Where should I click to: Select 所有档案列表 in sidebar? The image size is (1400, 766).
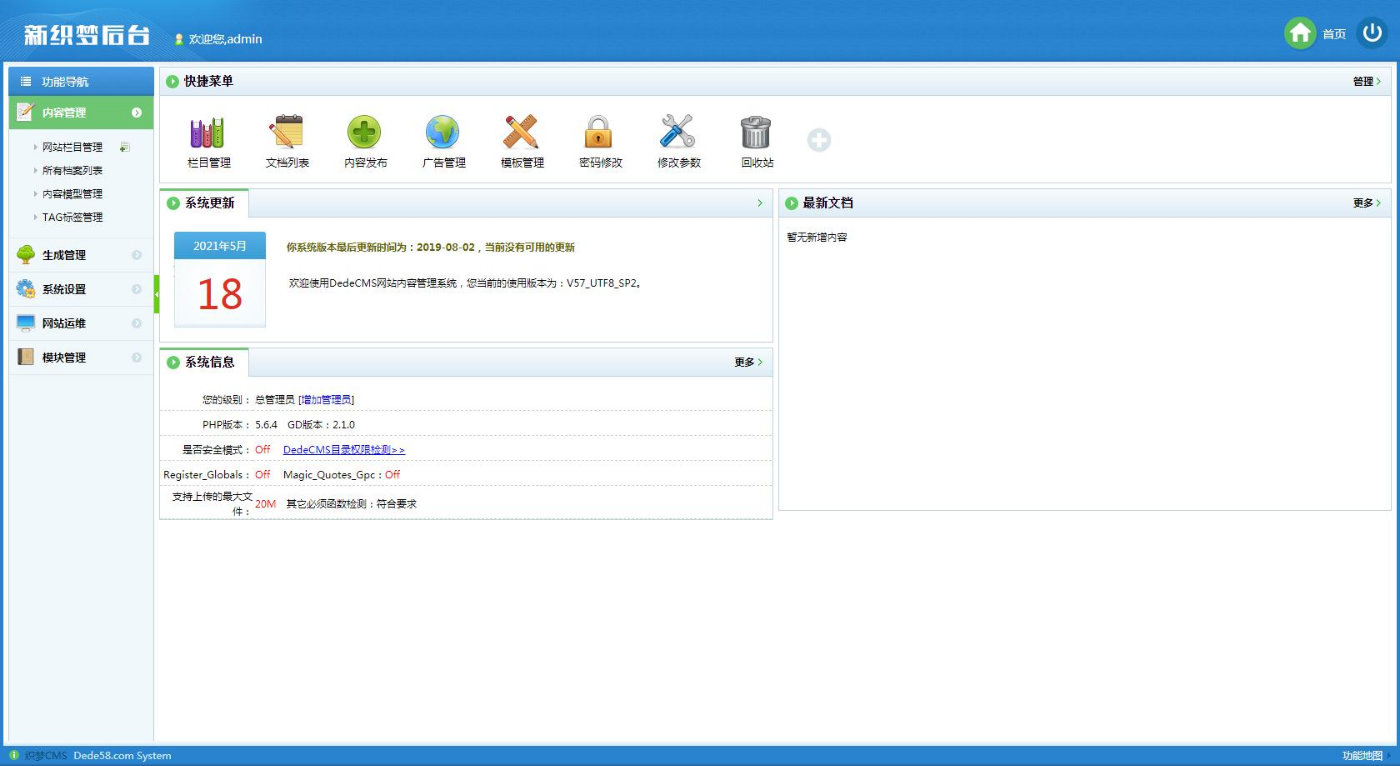click(x=72, y=170)
